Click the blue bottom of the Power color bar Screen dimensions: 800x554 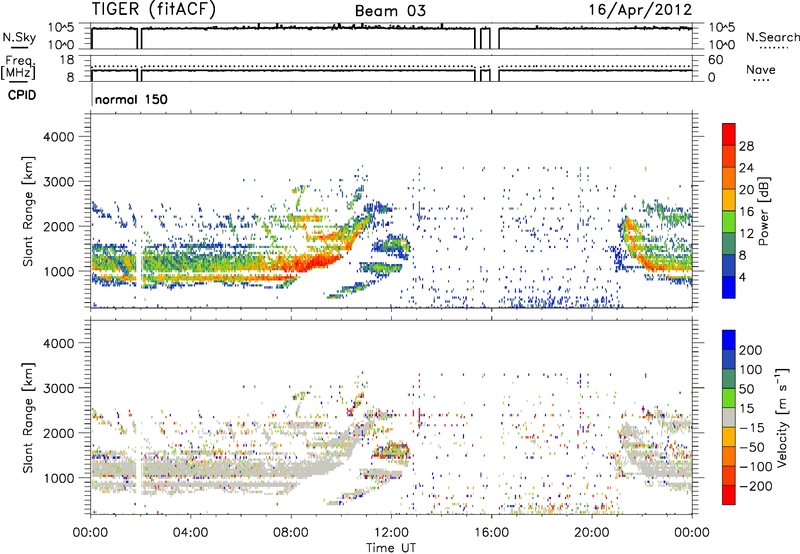pos(729,288)
